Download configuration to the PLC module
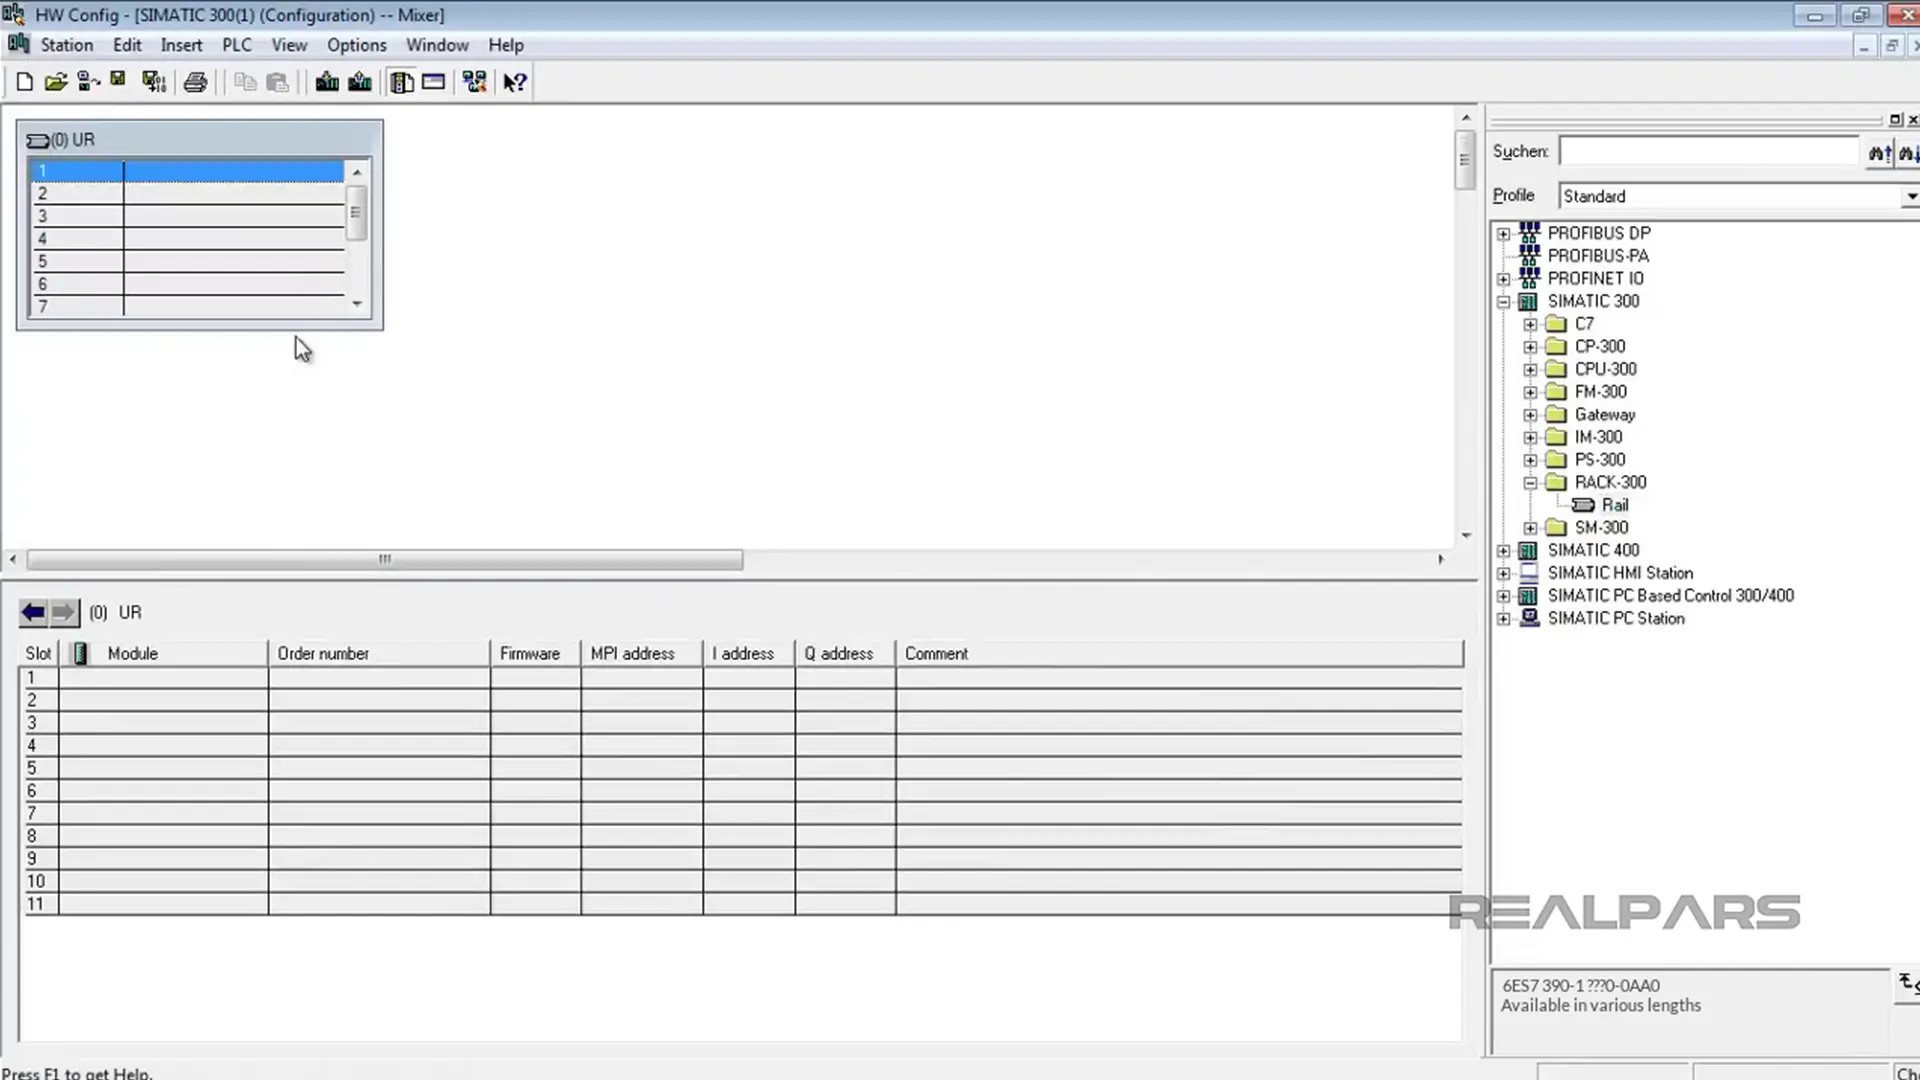This screenshot has height=1080, width=1920. coord(327,81)
